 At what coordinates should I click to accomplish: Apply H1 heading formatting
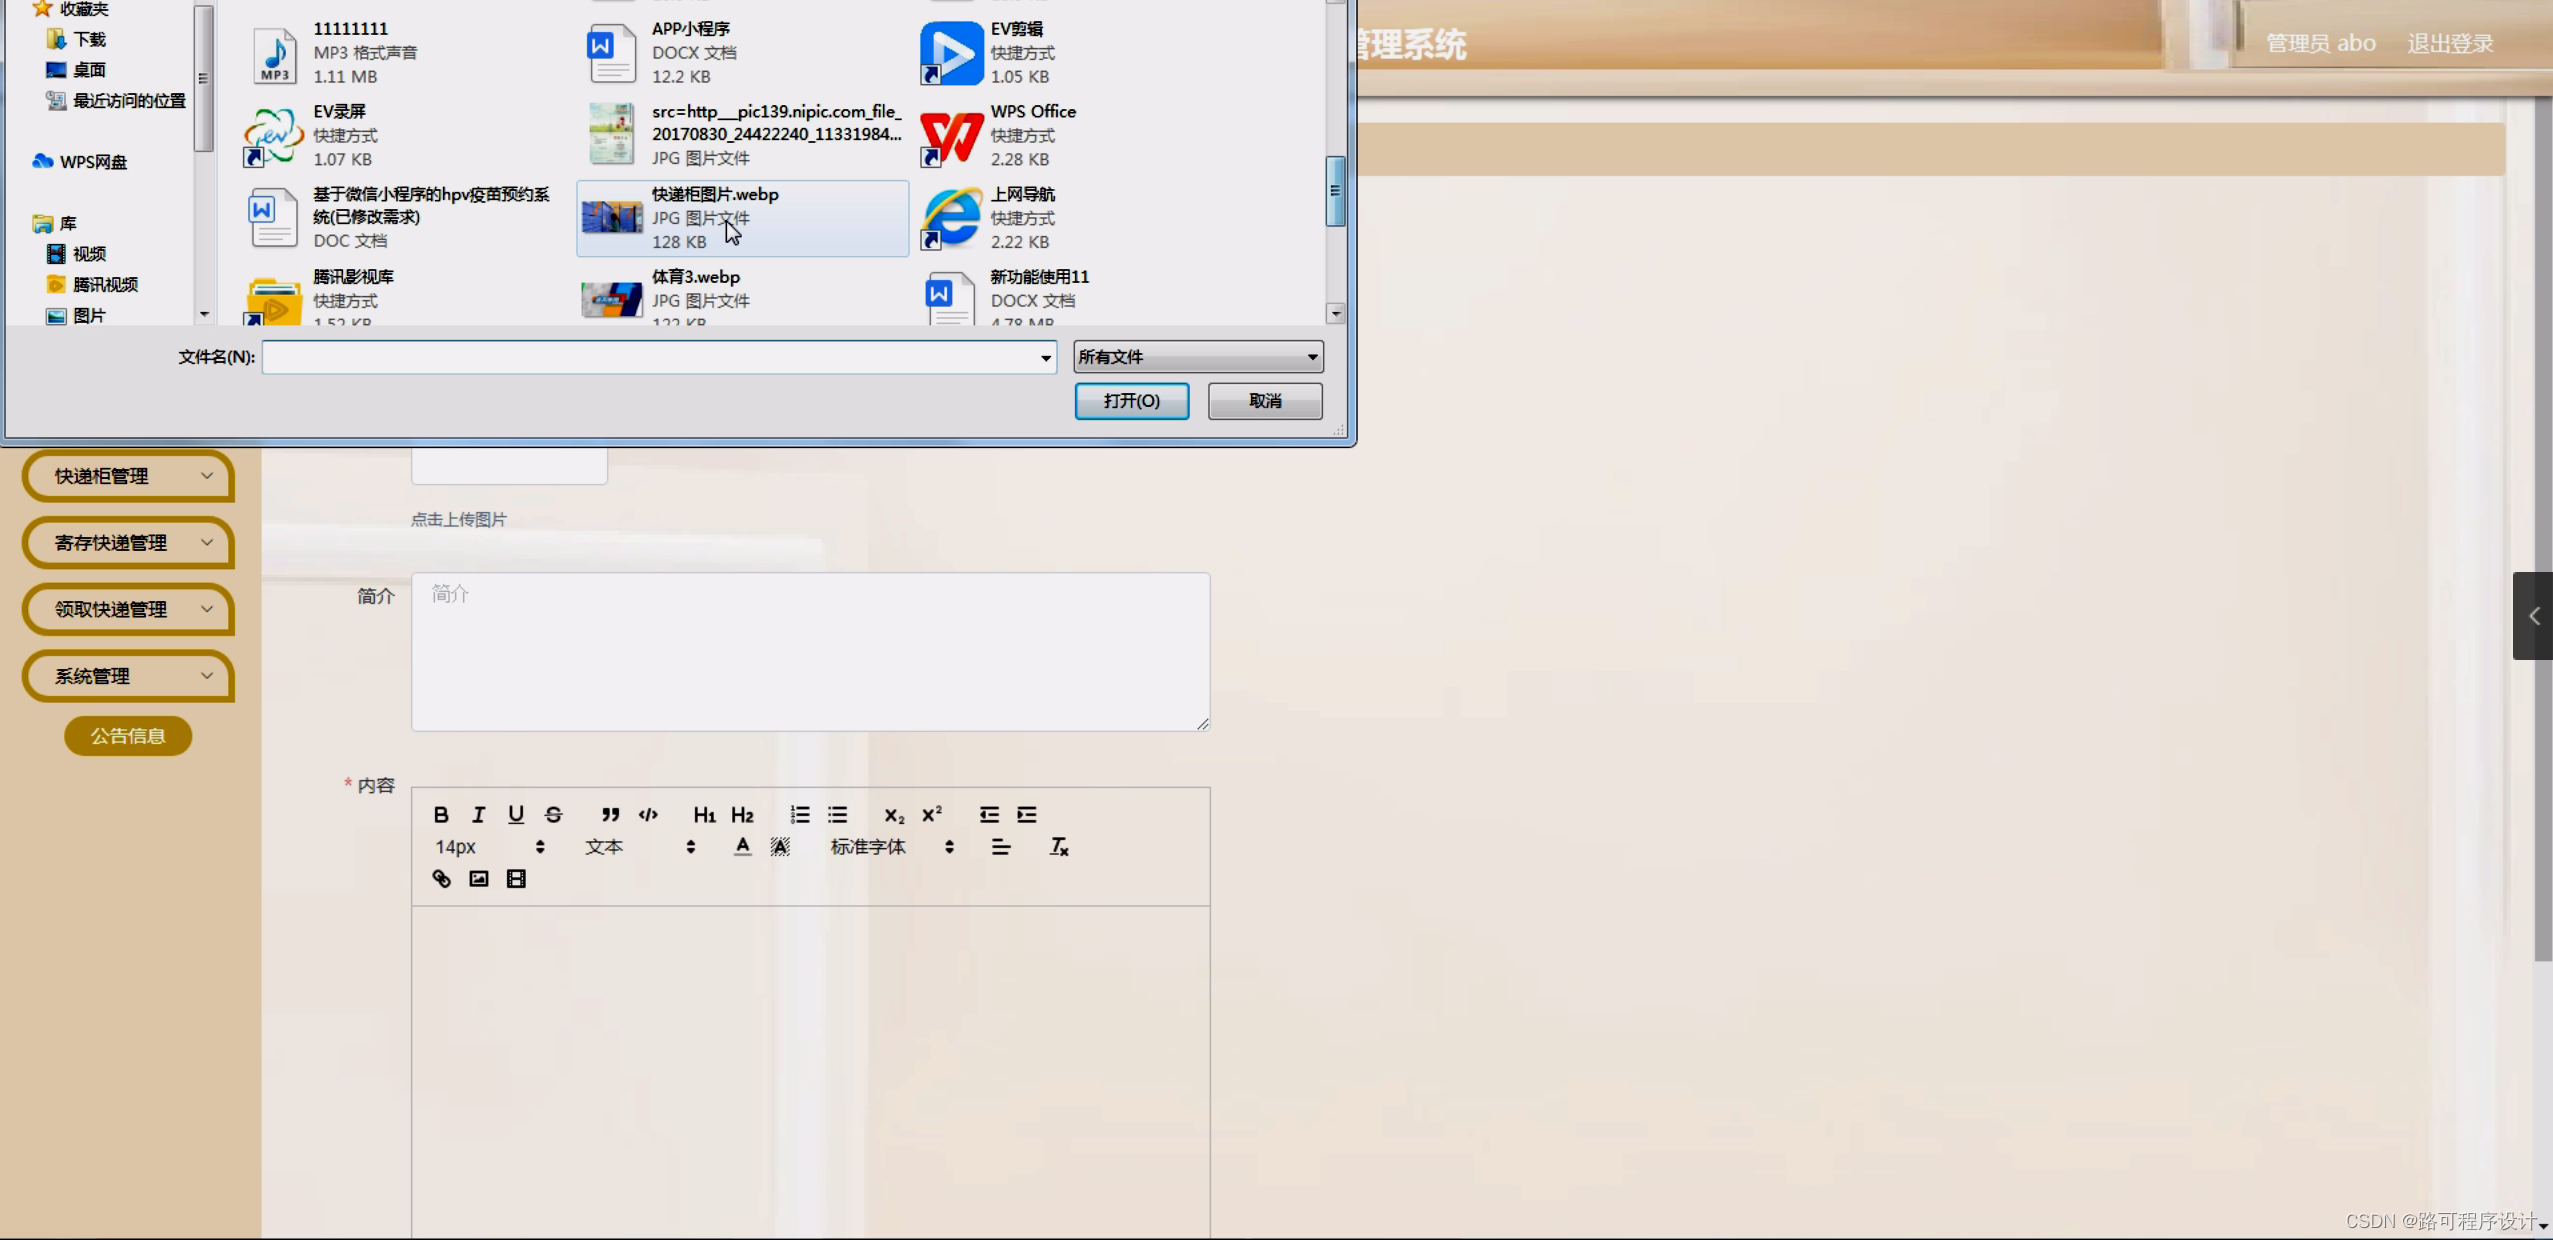pos(704,814)
